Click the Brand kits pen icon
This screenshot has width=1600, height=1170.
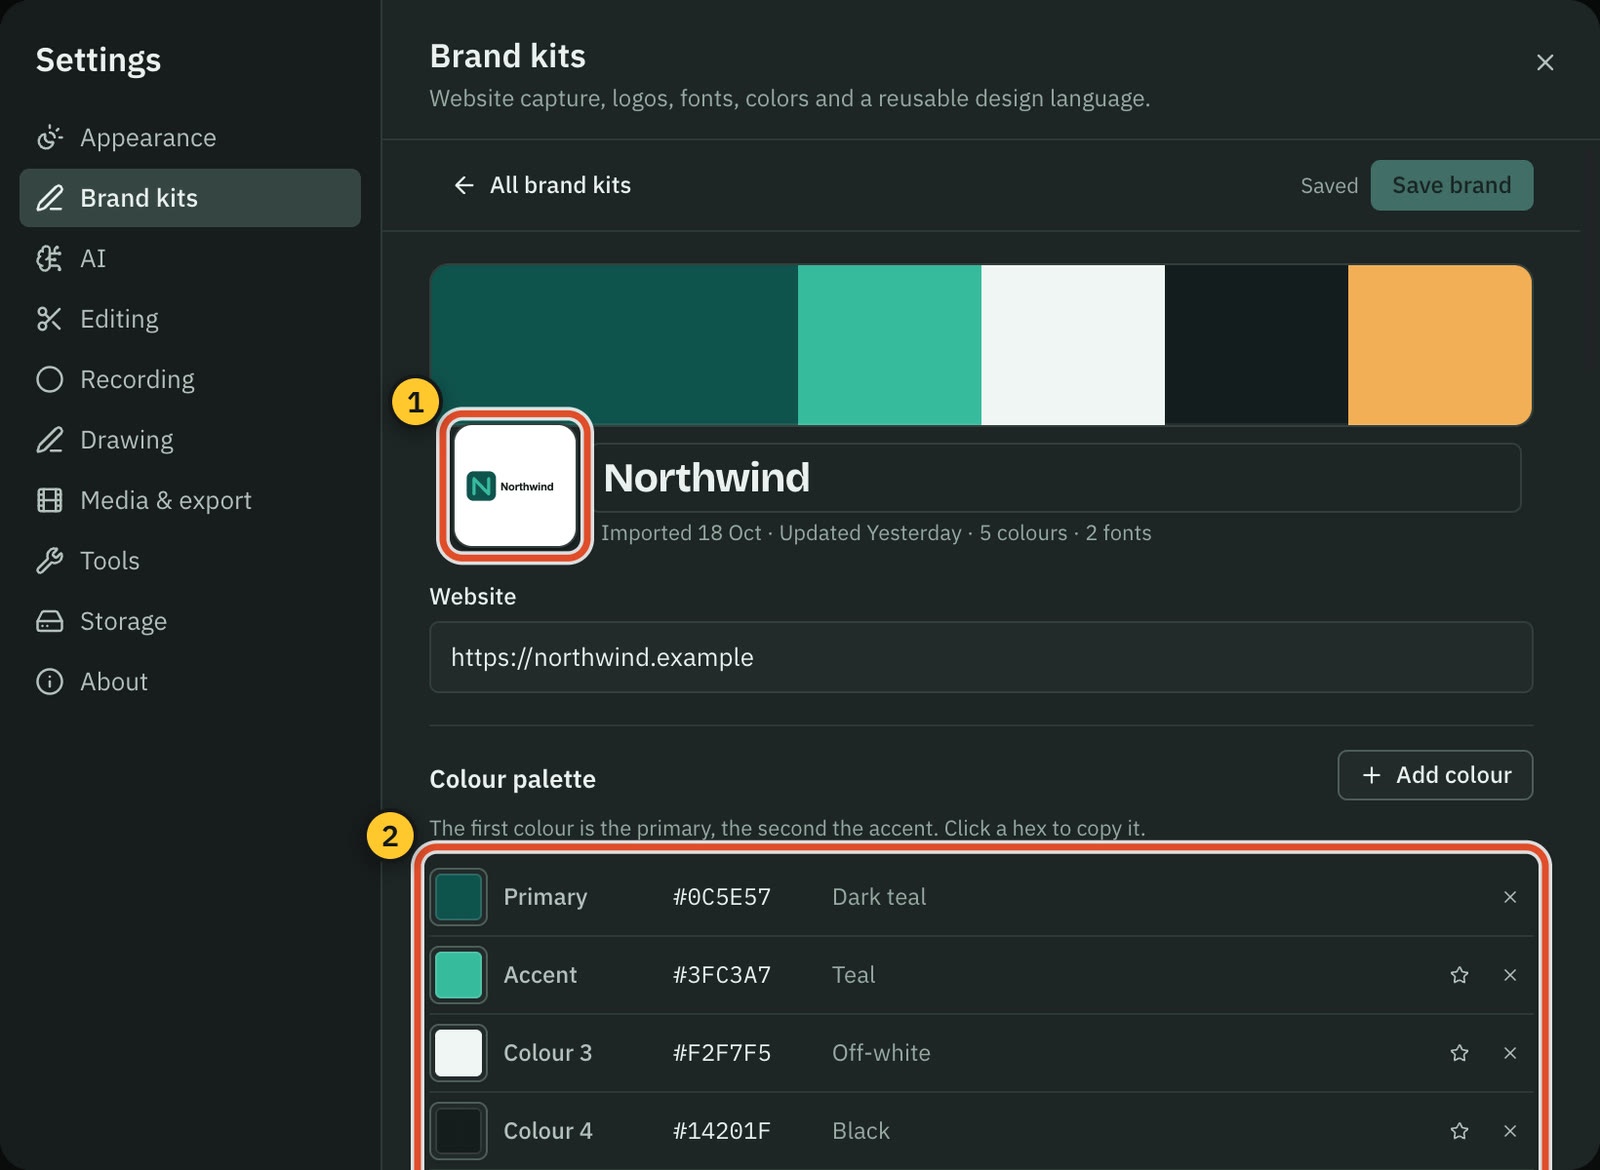coord(50,198)
